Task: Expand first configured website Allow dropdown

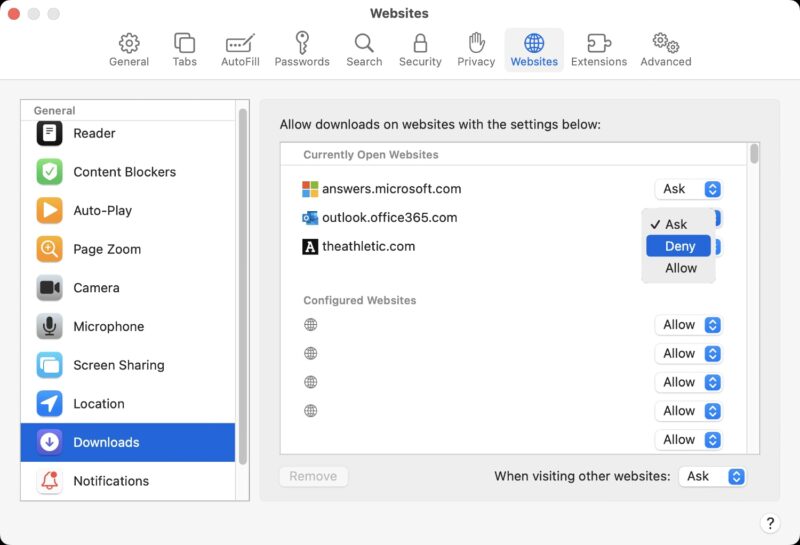Action: (688, 325)
